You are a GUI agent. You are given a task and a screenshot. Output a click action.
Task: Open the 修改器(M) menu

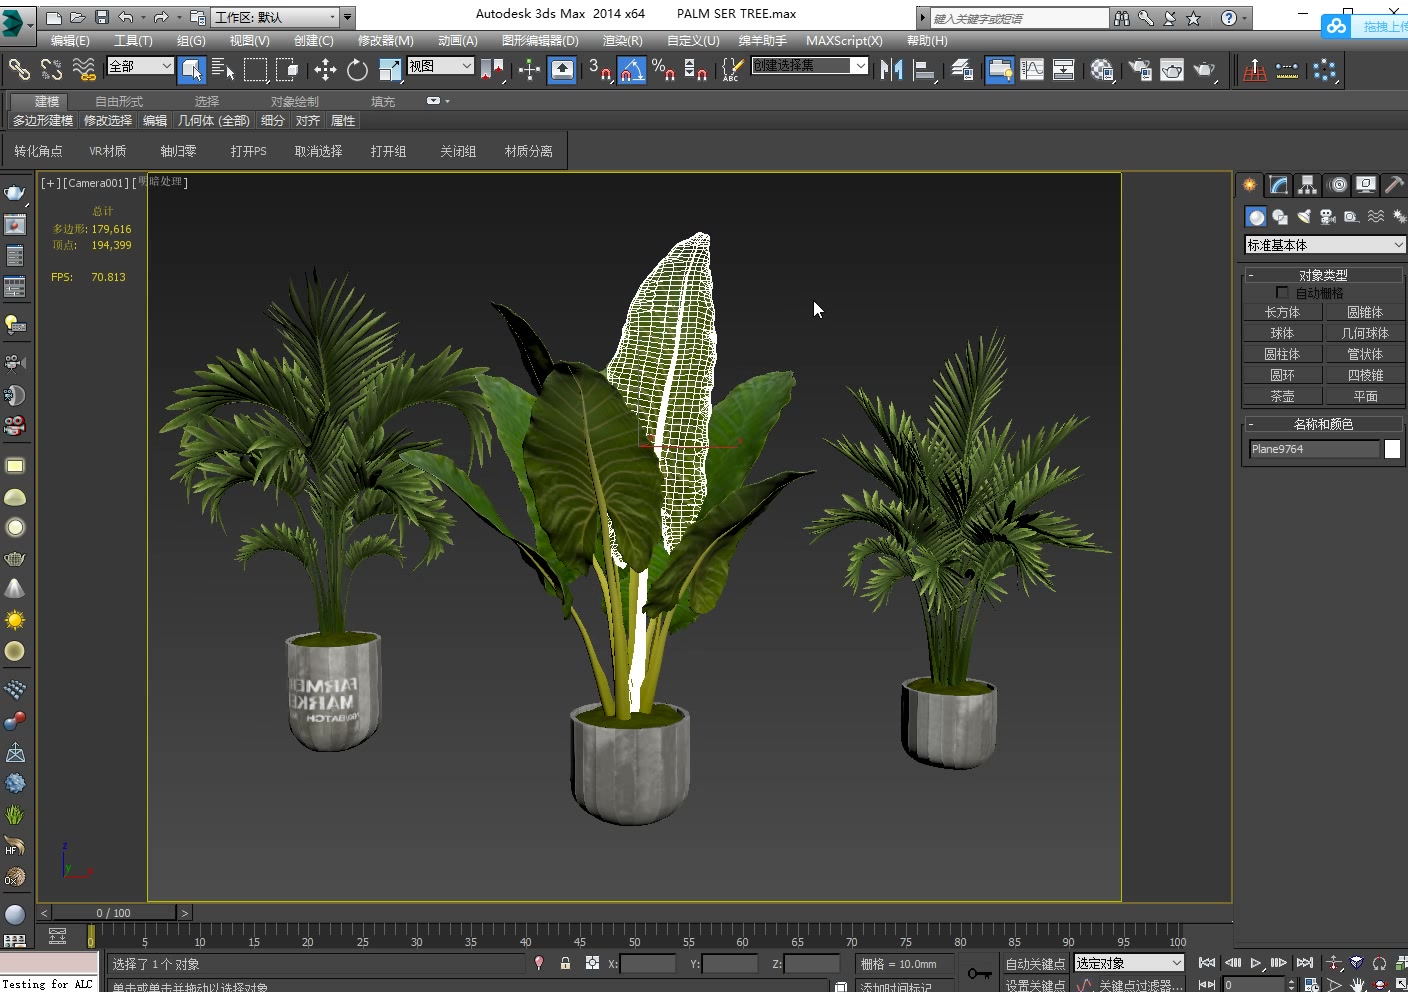tap(385, 41)
